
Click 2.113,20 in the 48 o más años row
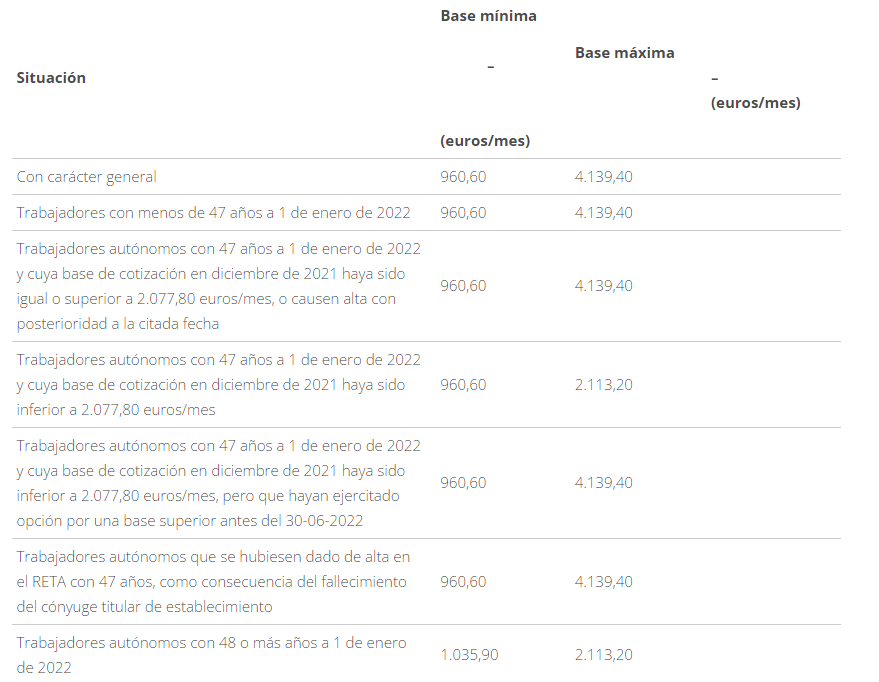603,655
